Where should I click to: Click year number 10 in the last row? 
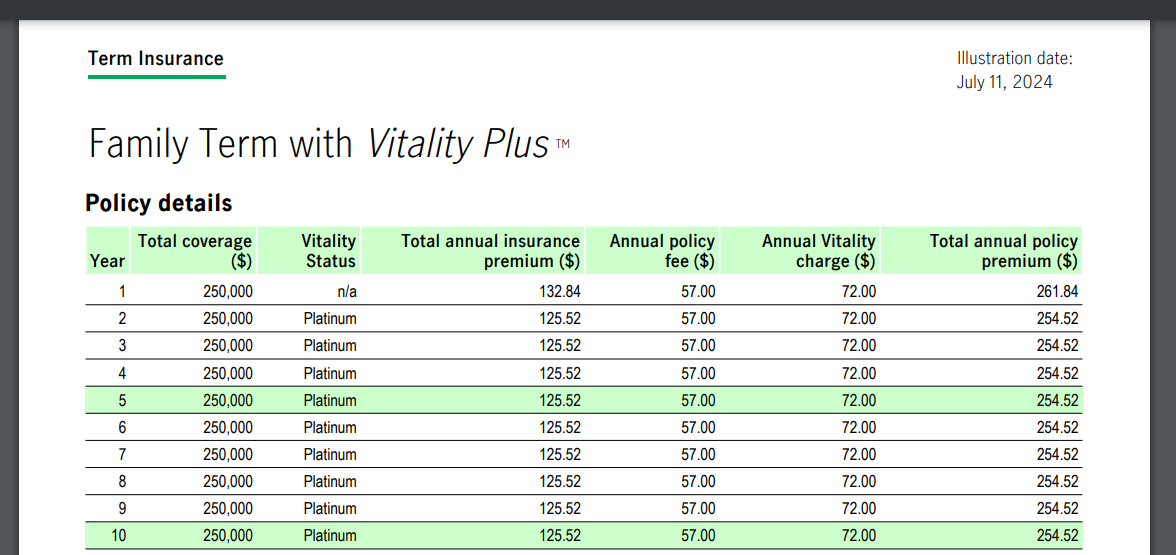click(118, 535)
